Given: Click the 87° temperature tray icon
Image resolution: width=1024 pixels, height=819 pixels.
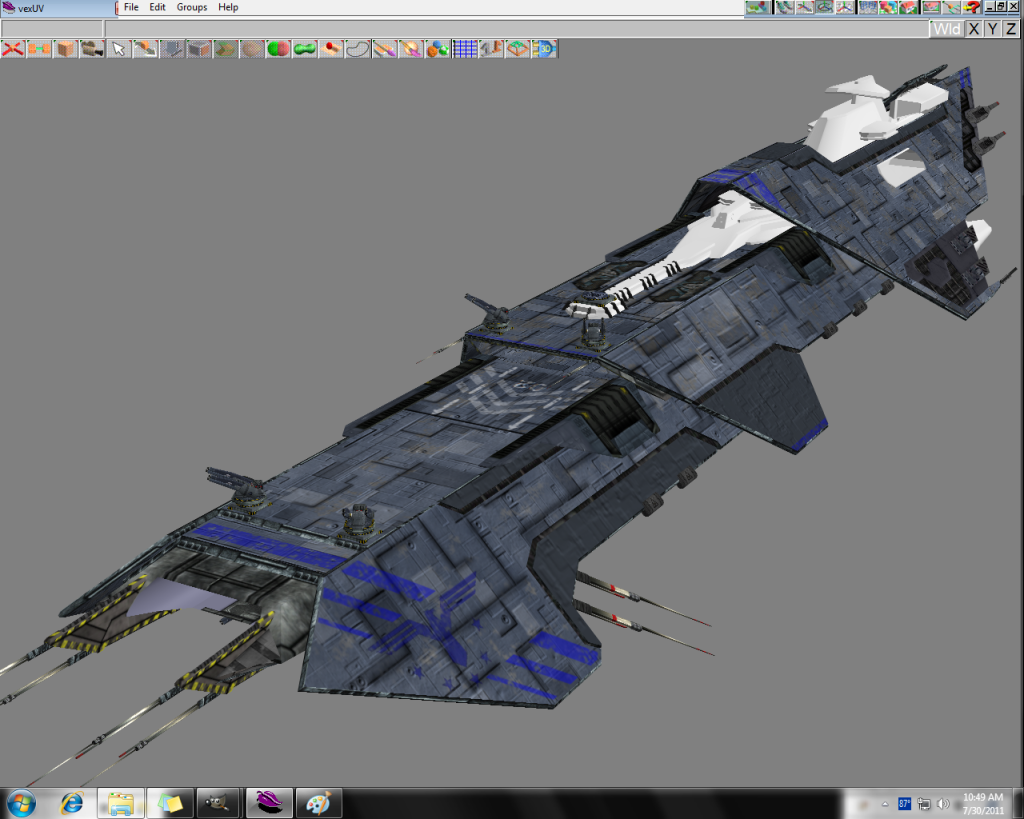Looking at the screenshot, I should click(904, 804).
